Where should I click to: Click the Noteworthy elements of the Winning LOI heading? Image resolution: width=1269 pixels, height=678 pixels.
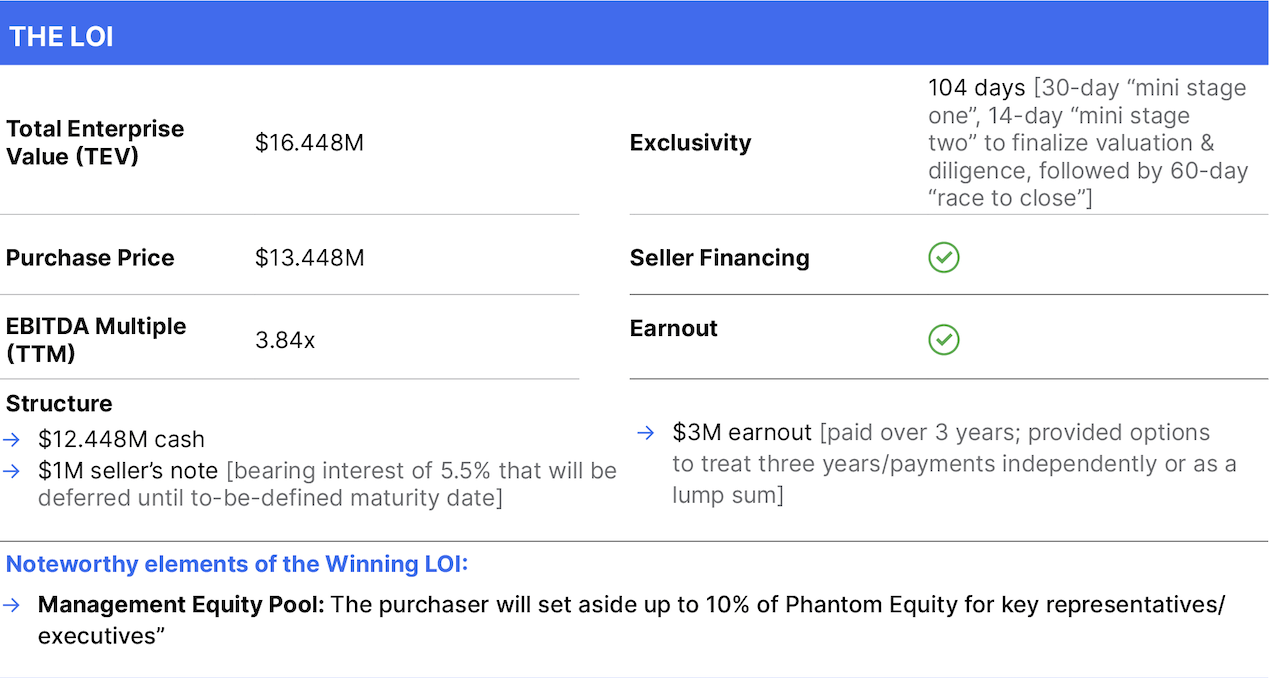coord(237,564)
